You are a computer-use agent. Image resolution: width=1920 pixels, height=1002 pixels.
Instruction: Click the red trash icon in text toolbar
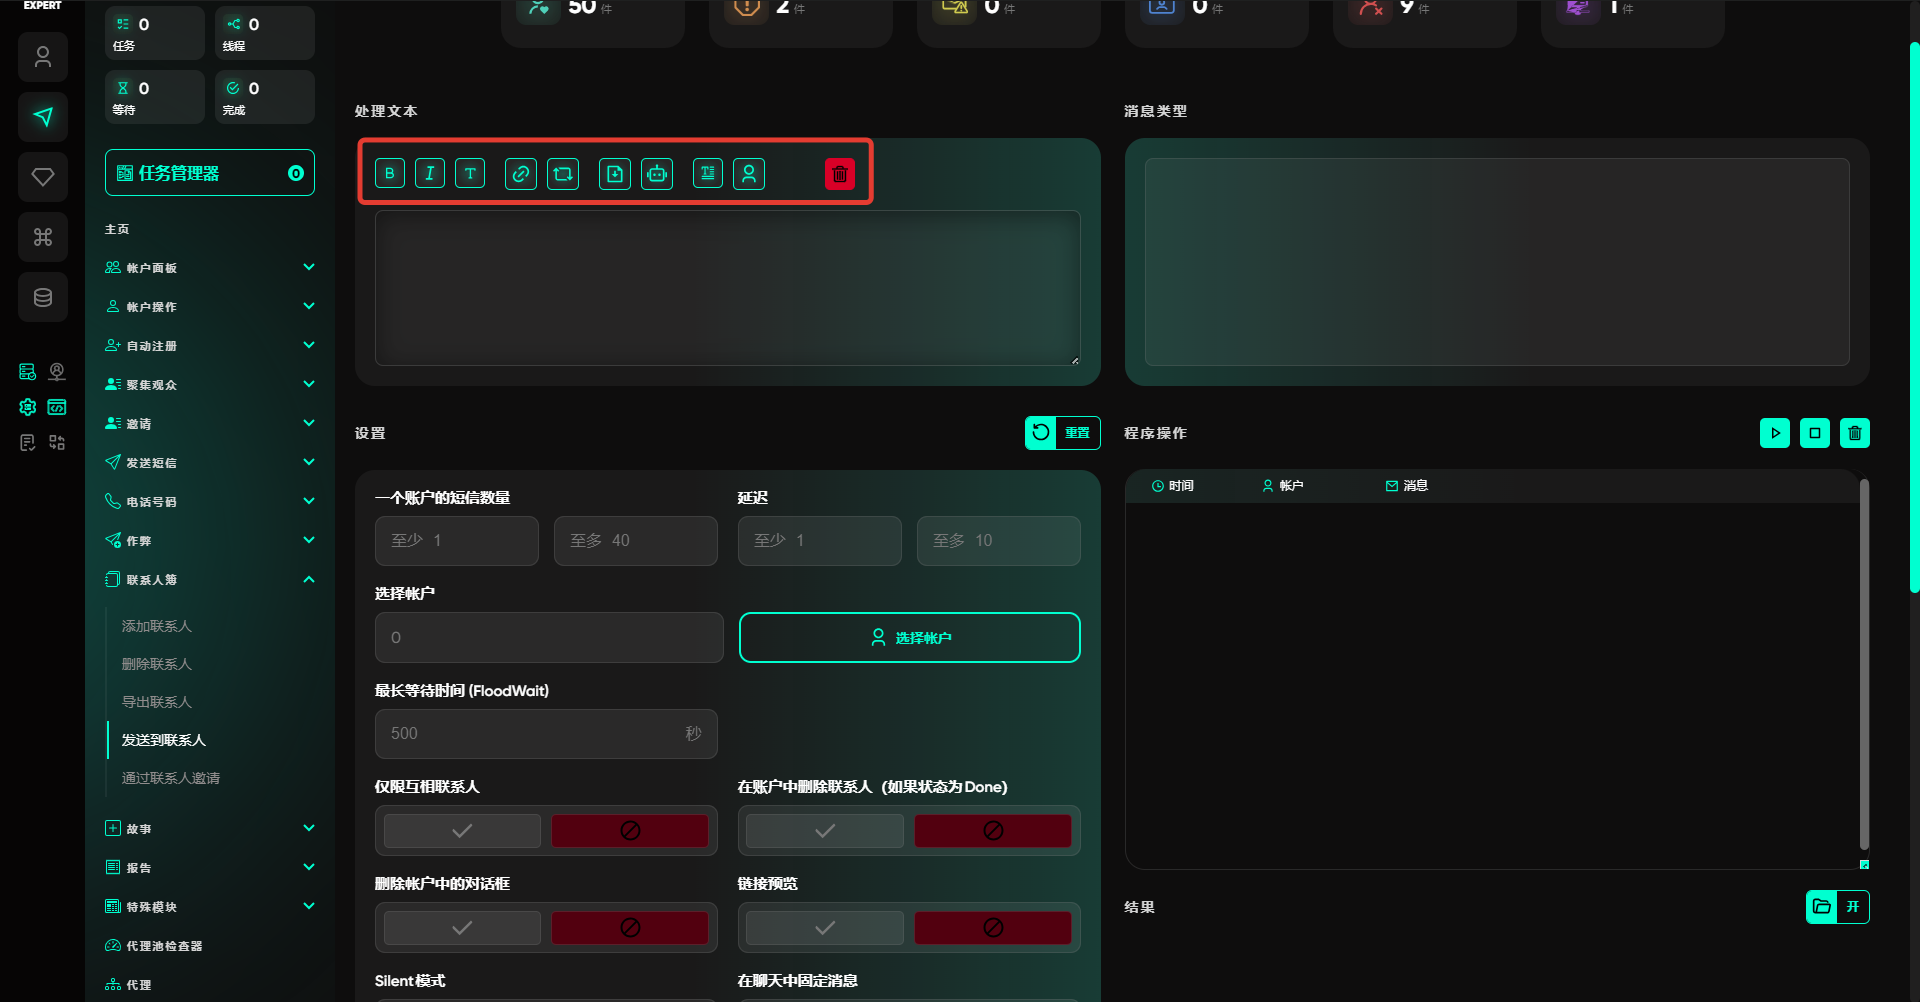840,174
